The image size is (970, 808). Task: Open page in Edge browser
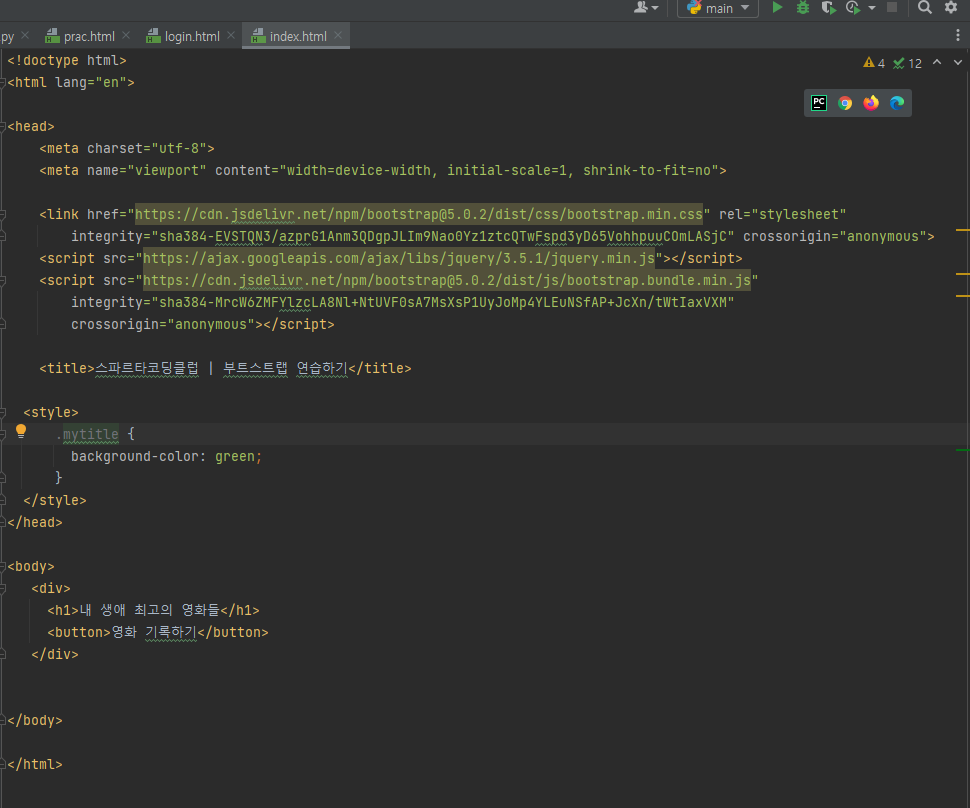coord(897,103)
